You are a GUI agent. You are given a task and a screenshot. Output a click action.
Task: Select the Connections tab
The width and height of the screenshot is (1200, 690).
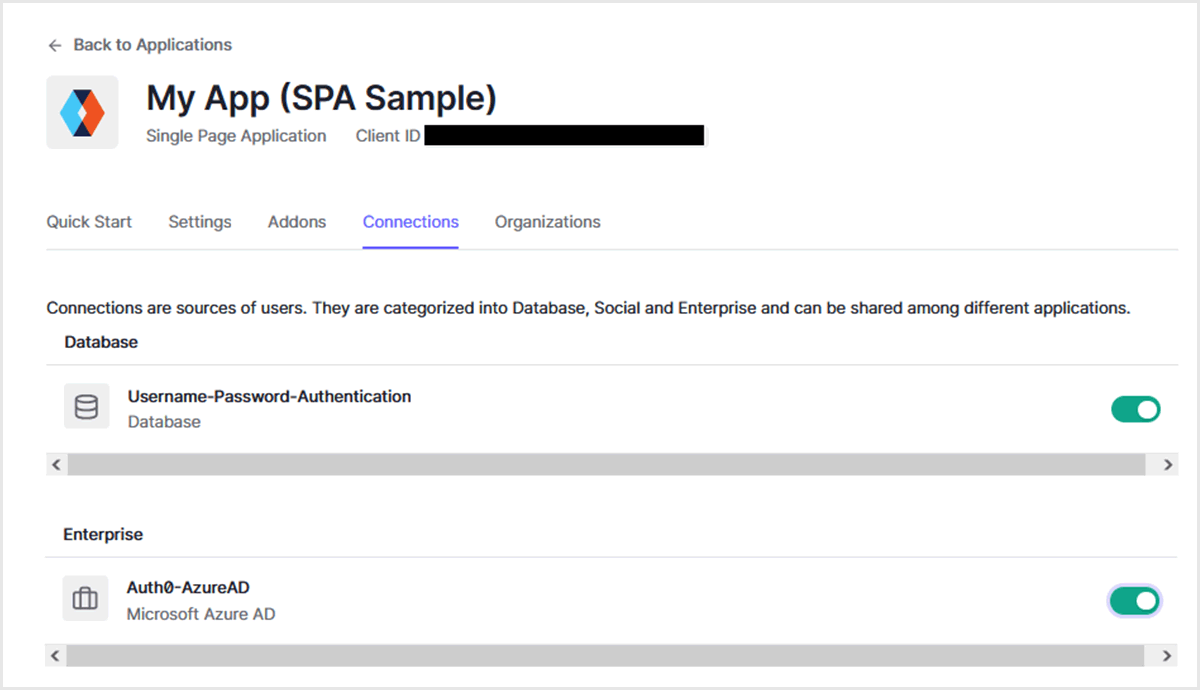pos(411,222)
